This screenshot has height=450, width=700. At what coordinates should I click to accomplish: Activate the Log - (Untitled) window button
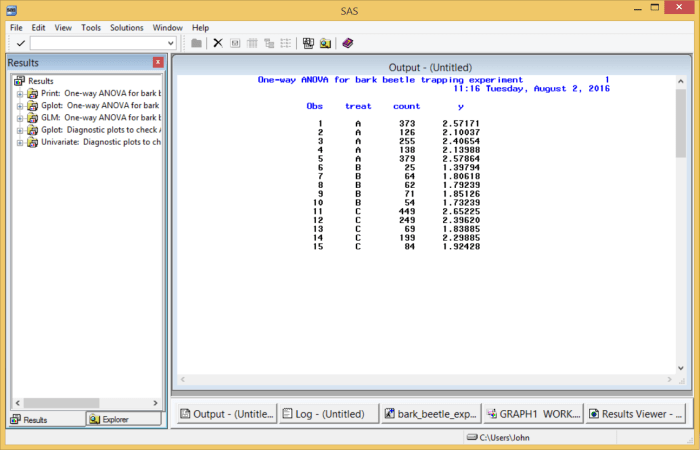[329, 414]
